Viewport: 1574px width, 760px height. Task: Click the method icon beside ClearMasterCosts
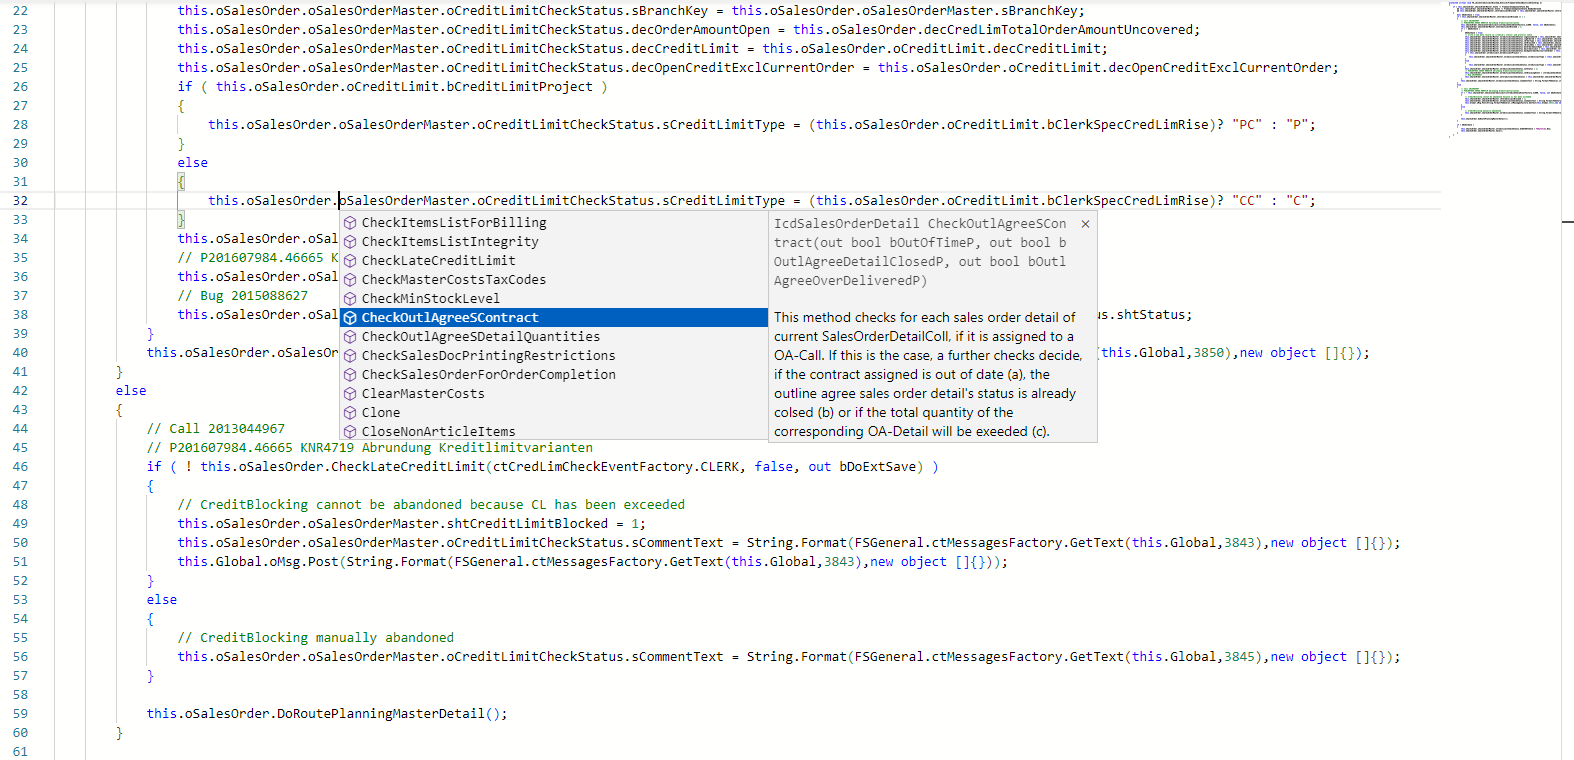coord(350,394)
